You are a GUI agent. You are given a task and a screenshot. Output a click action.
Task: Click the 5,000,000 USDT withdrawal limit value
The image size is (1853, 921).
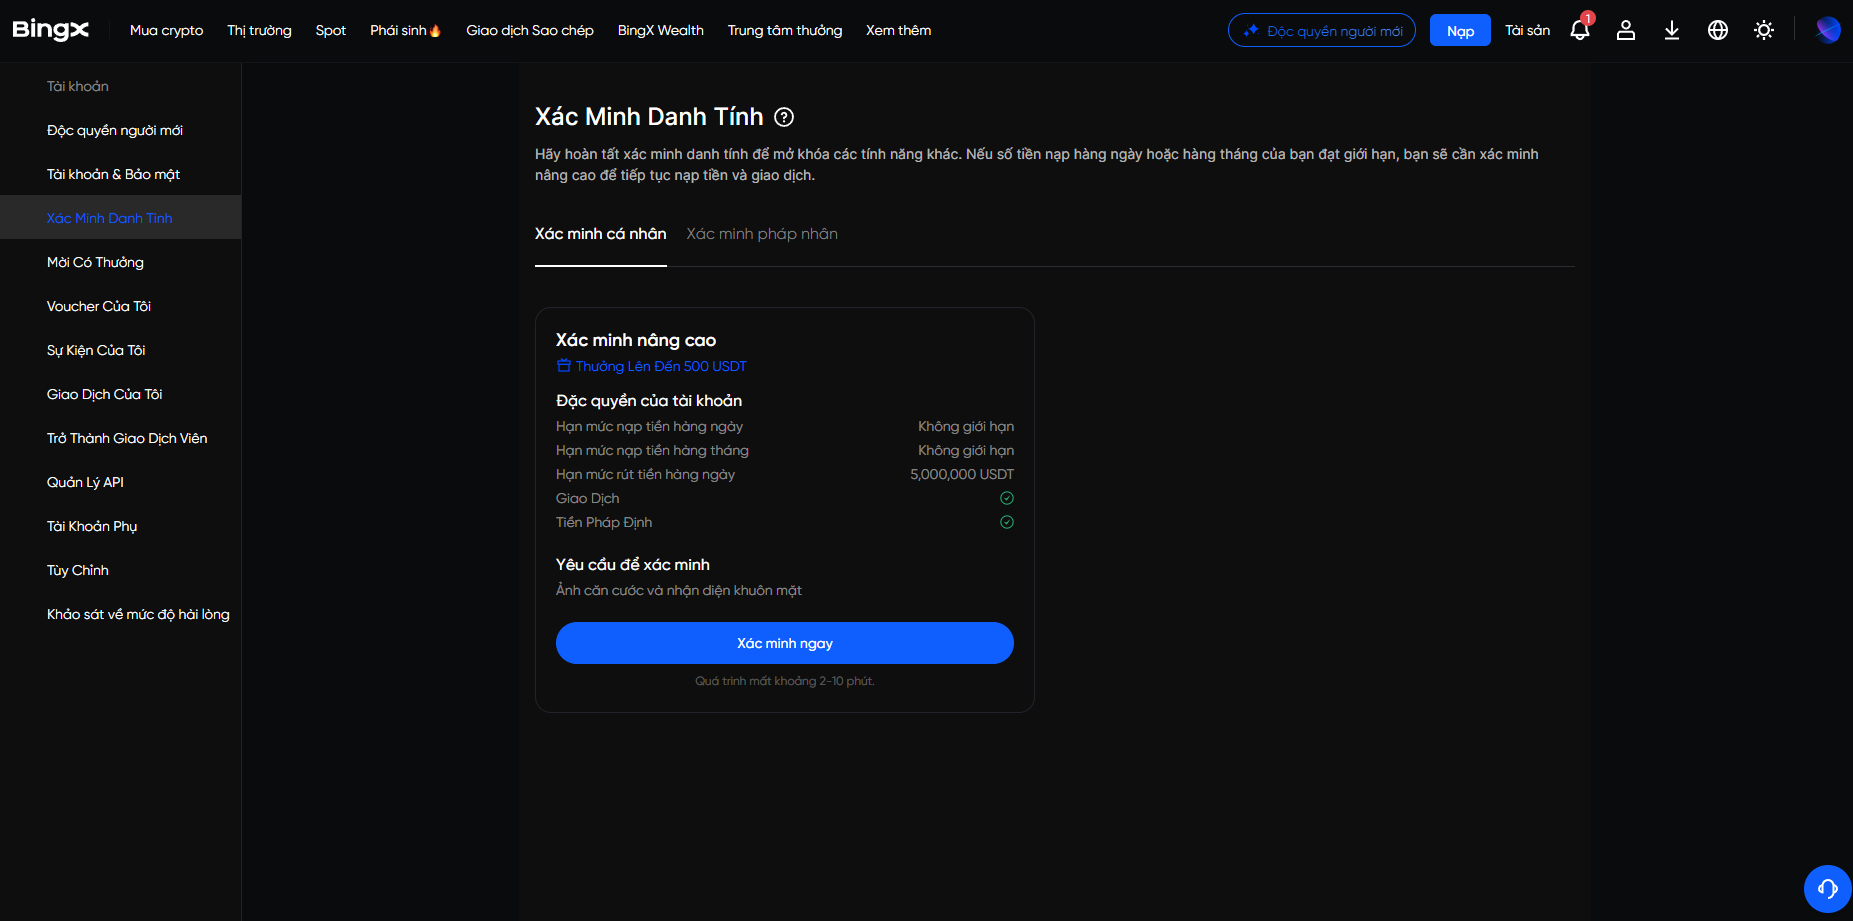(x=962, y=474)
